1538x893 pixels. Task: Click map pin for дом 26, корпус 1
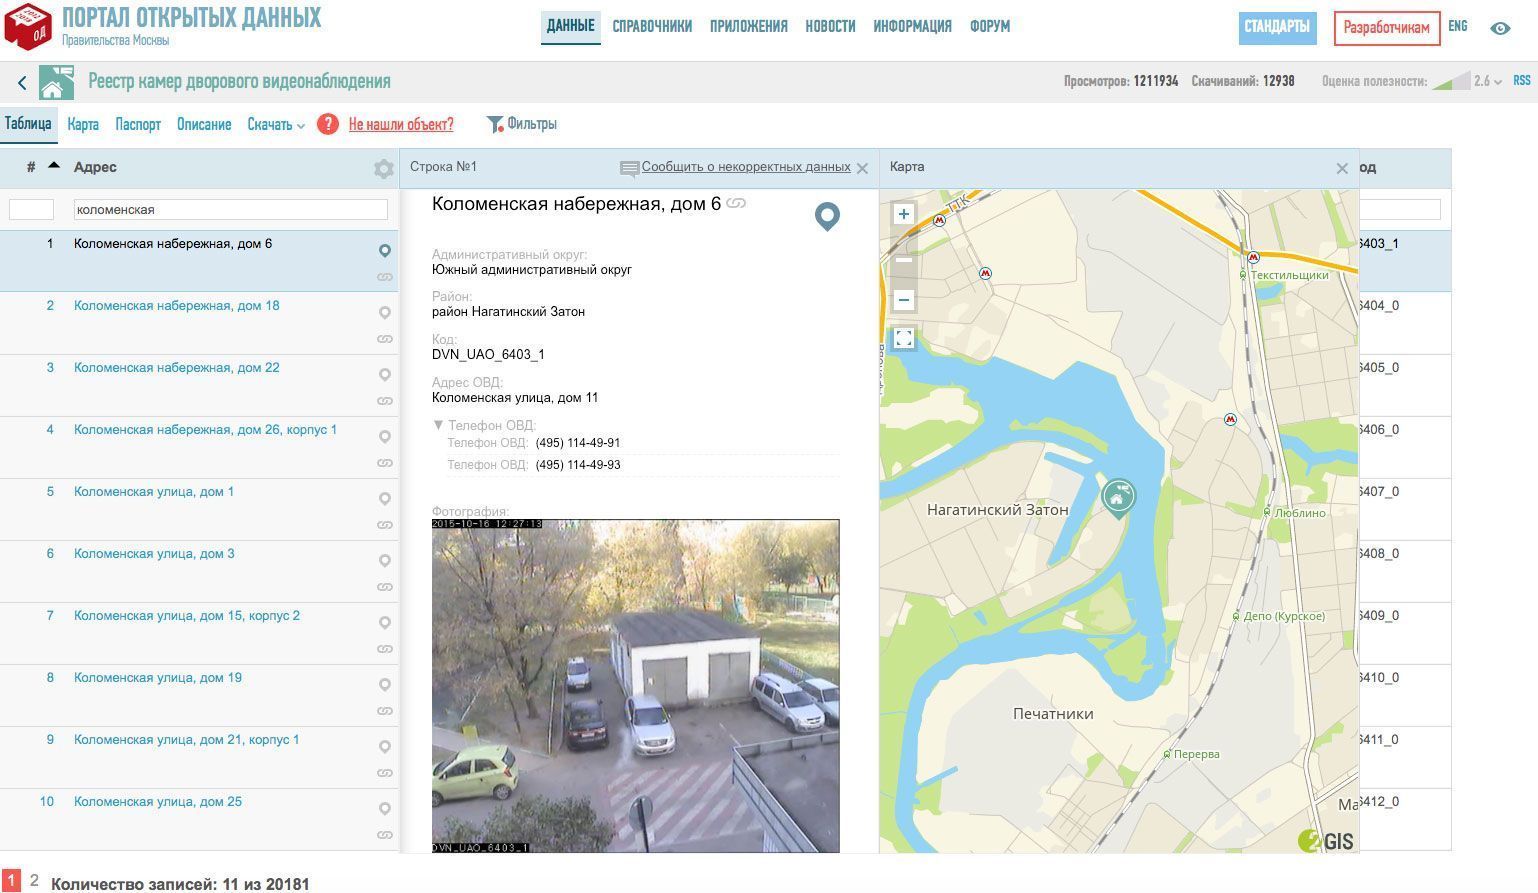[x=385, y=437]
